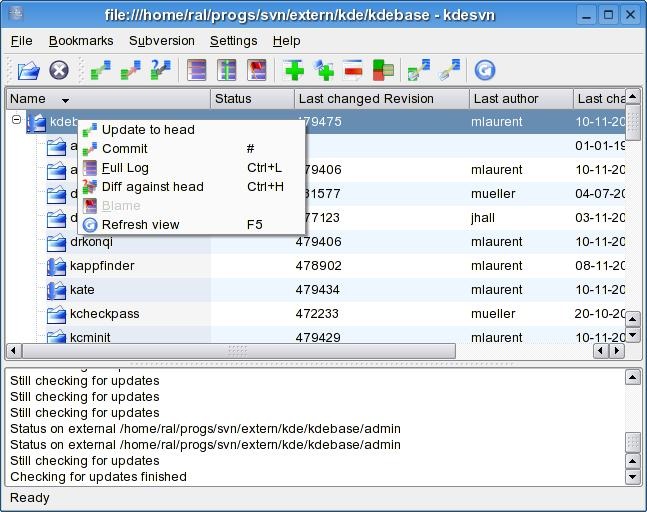The image size is (647, 512).
Task: Click the folder icon next to kappfinder
Action: (56, 266)
